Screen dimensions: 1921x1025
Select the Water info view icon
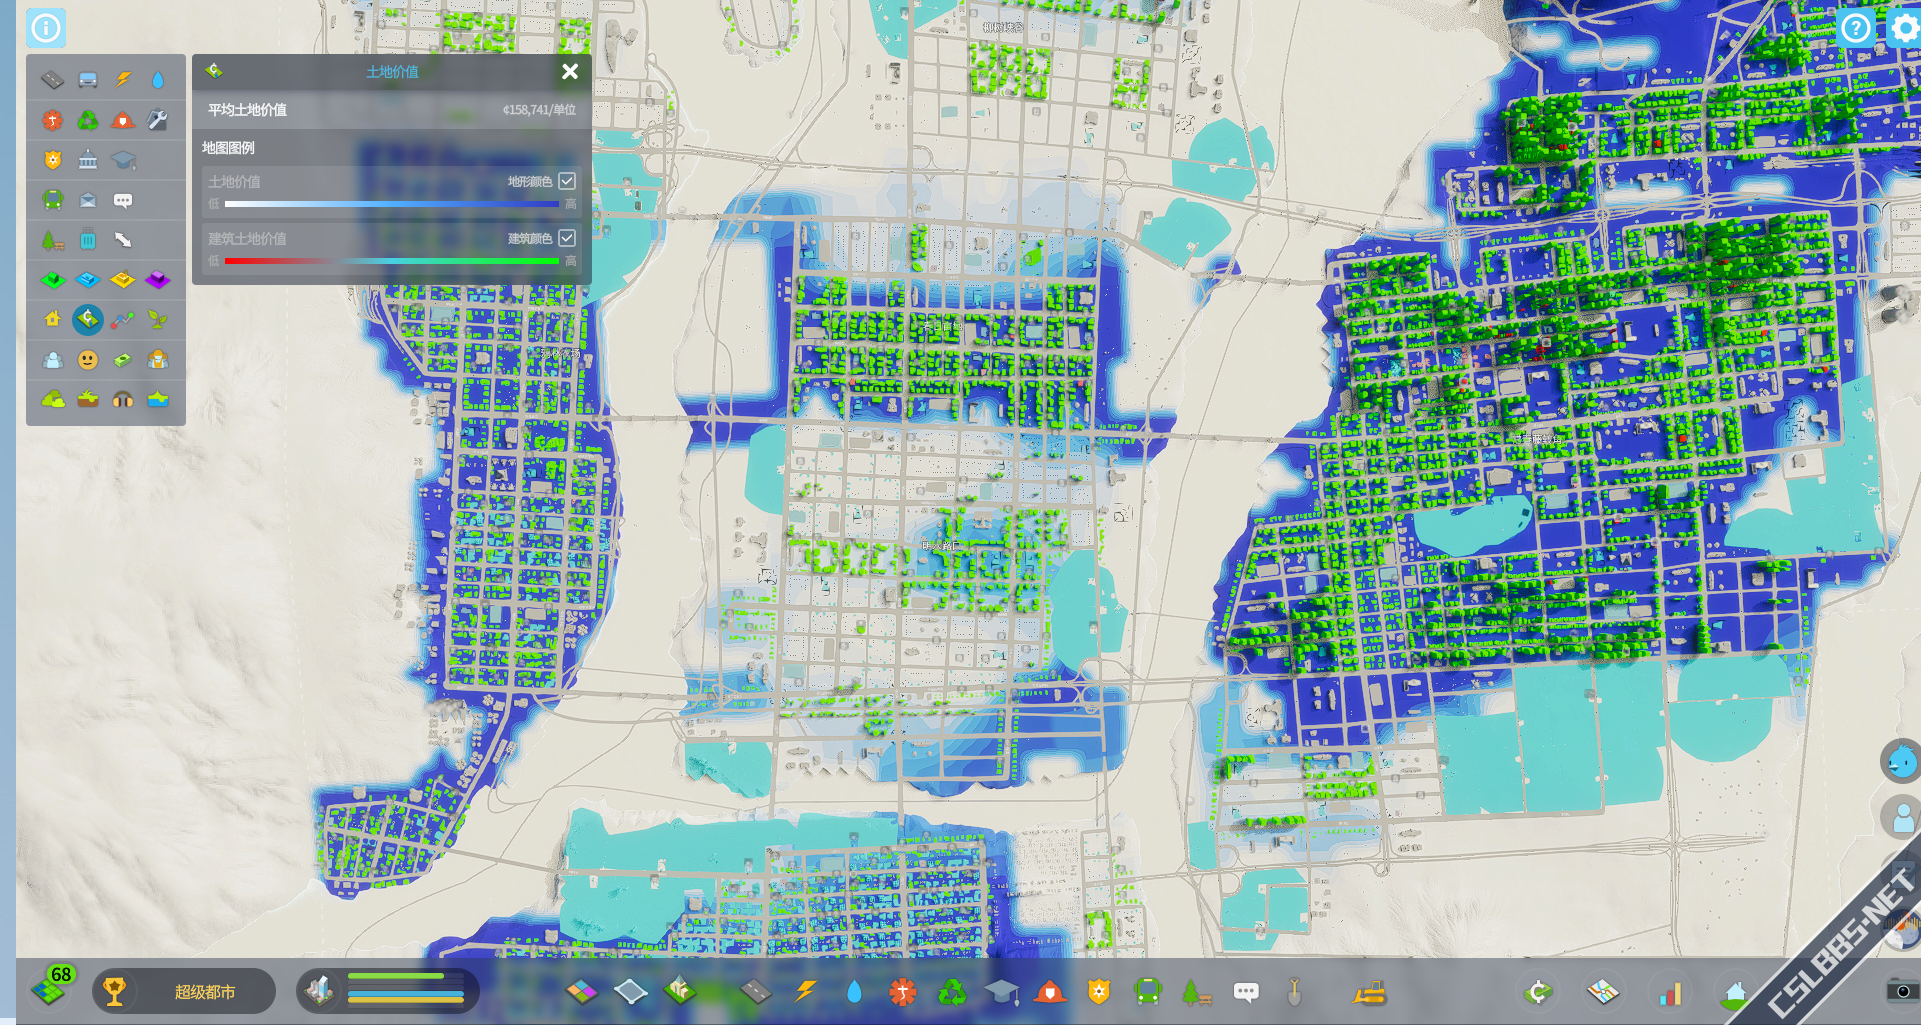coord(158,80)
